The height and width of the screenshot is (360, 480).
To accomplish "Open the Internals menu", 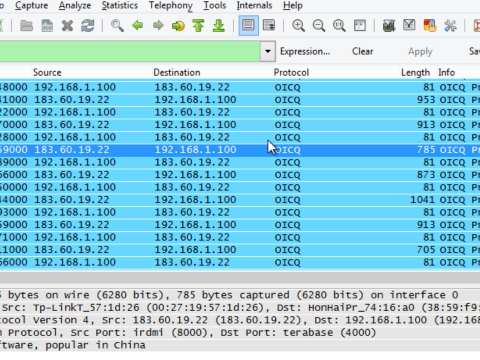I will click(254, 6).
